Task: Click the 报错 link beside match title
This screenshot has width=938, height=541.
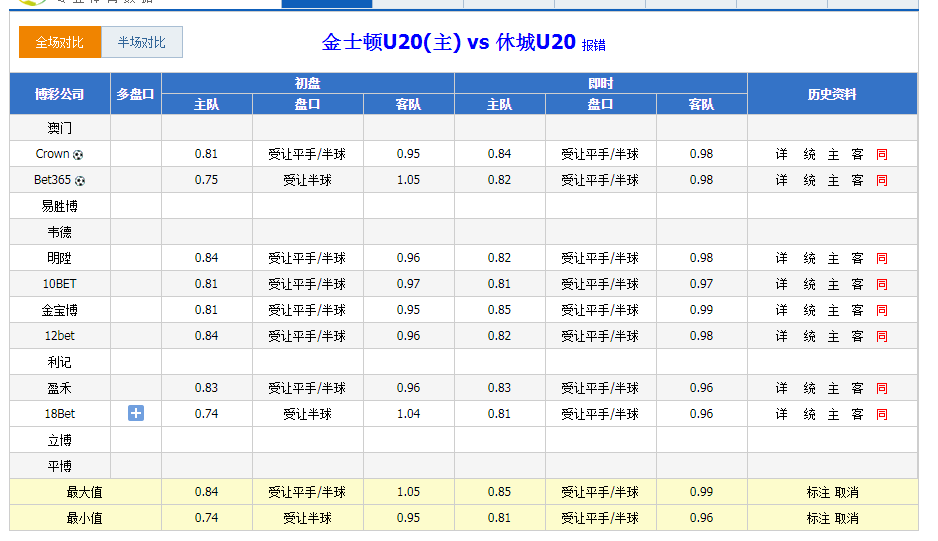Action: (x=593, y=45)
